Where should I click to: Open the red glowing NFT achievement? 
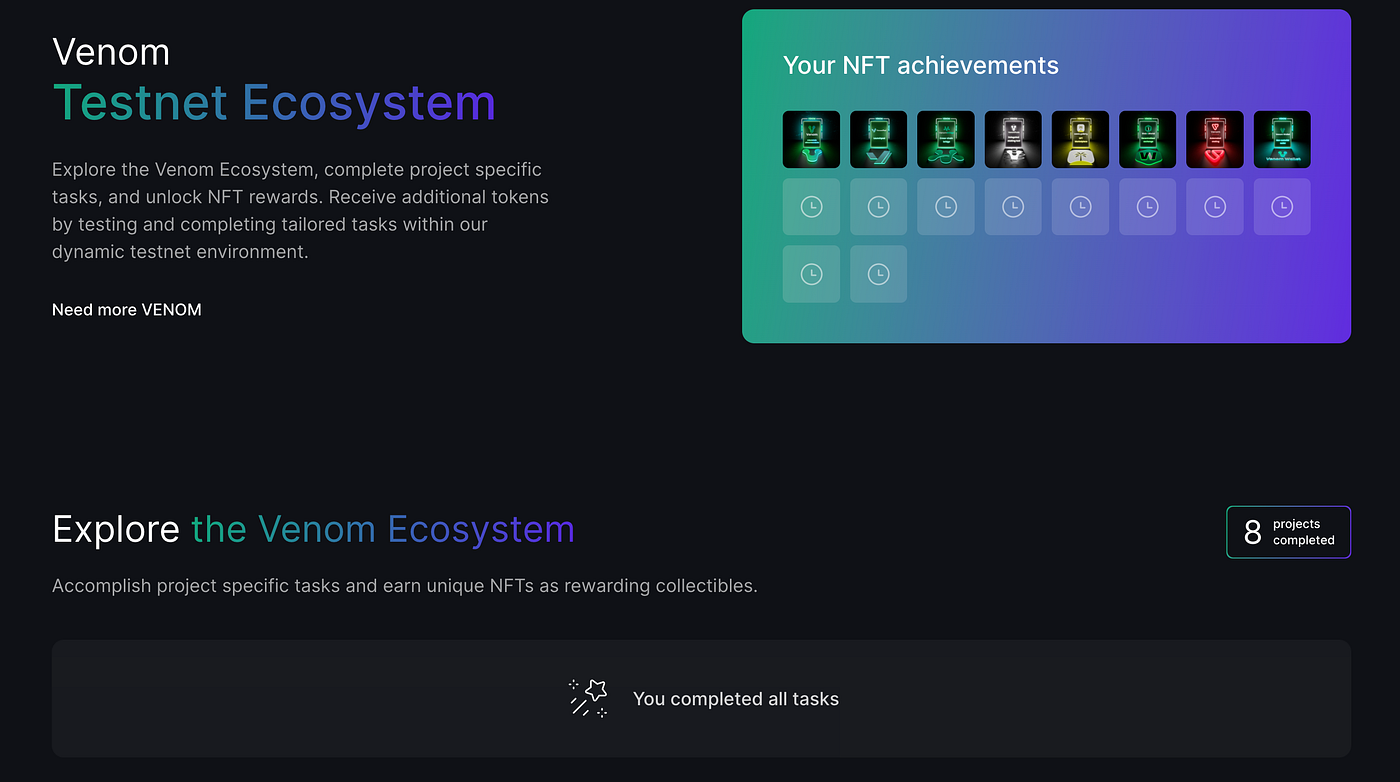(1215, 139)
